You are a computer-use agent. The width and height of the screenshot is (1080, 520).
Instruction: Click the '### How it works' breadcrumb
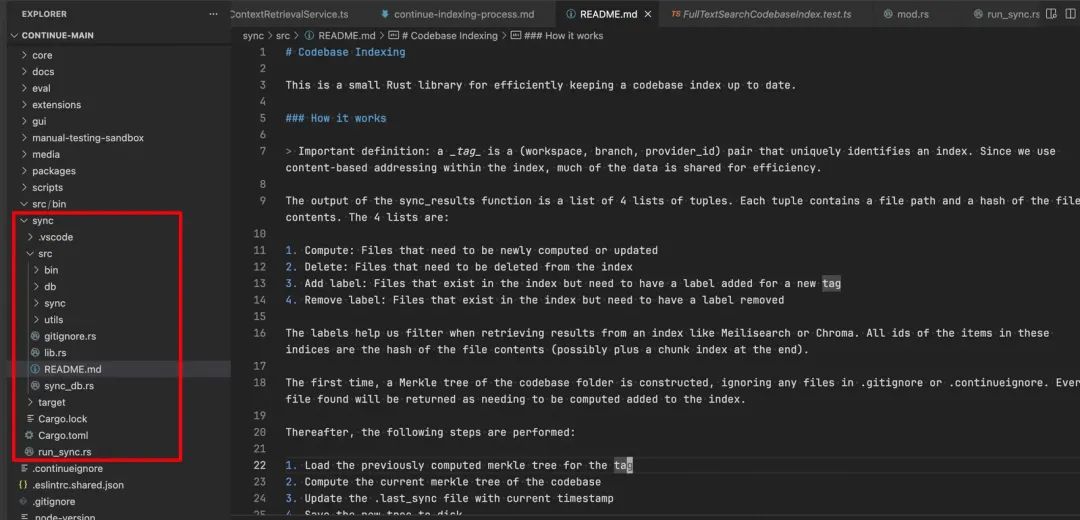click(563, 35)
